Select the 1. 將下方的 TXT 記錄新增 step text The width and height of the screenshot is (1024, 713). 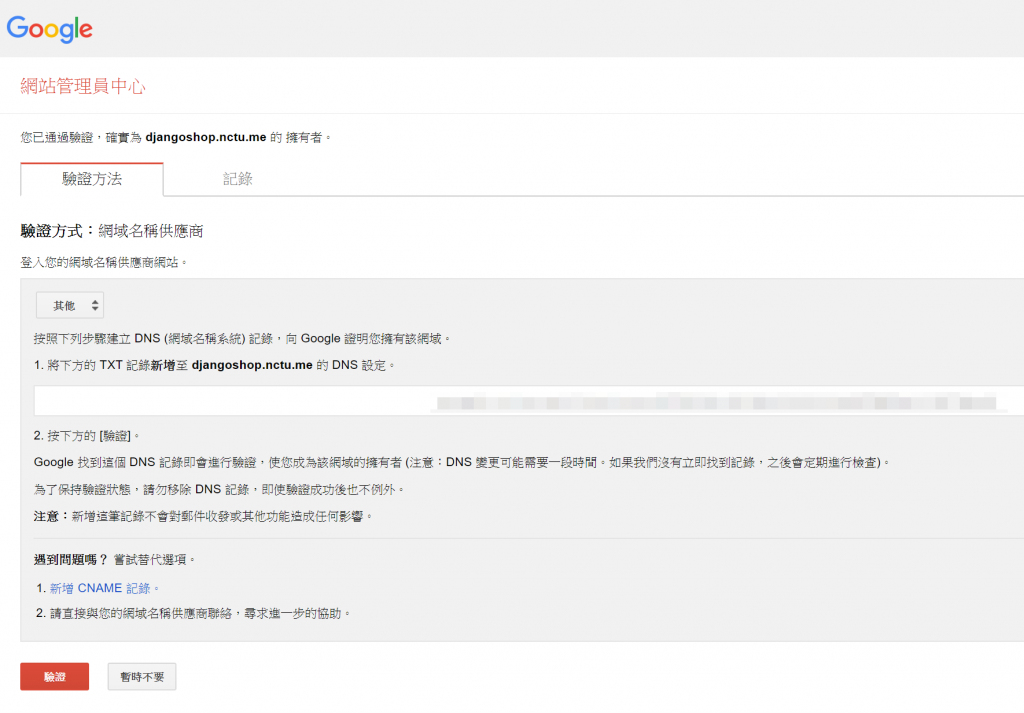click(215, 365)
